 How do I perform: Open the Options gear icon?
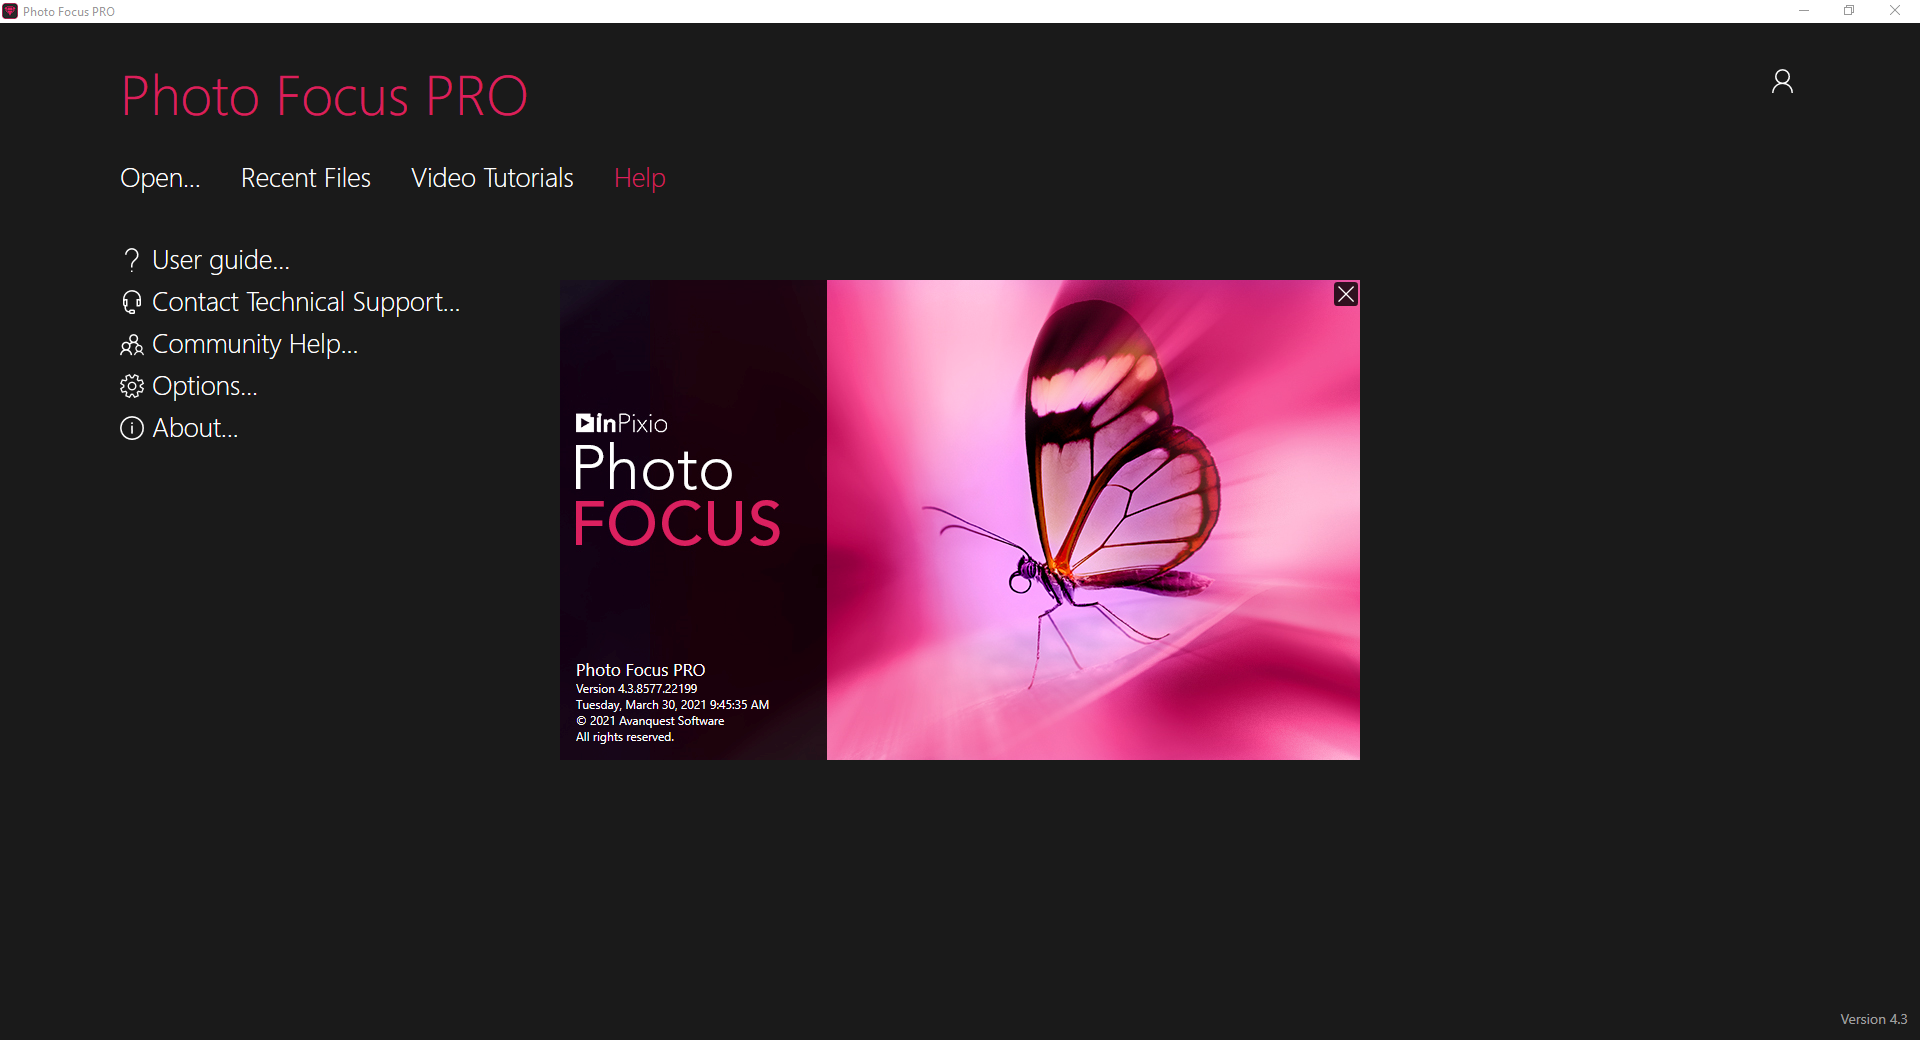click(x=132, y=387)
